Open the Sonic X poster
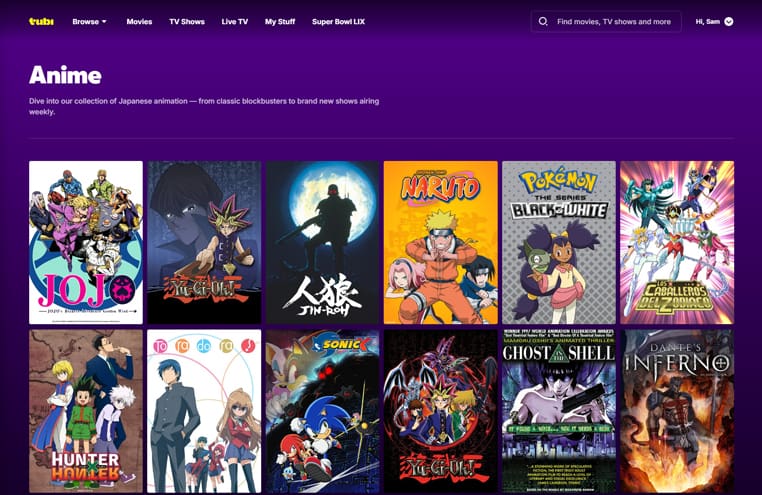The height and width of the screenshot is (495, 762). coord(322,411)
